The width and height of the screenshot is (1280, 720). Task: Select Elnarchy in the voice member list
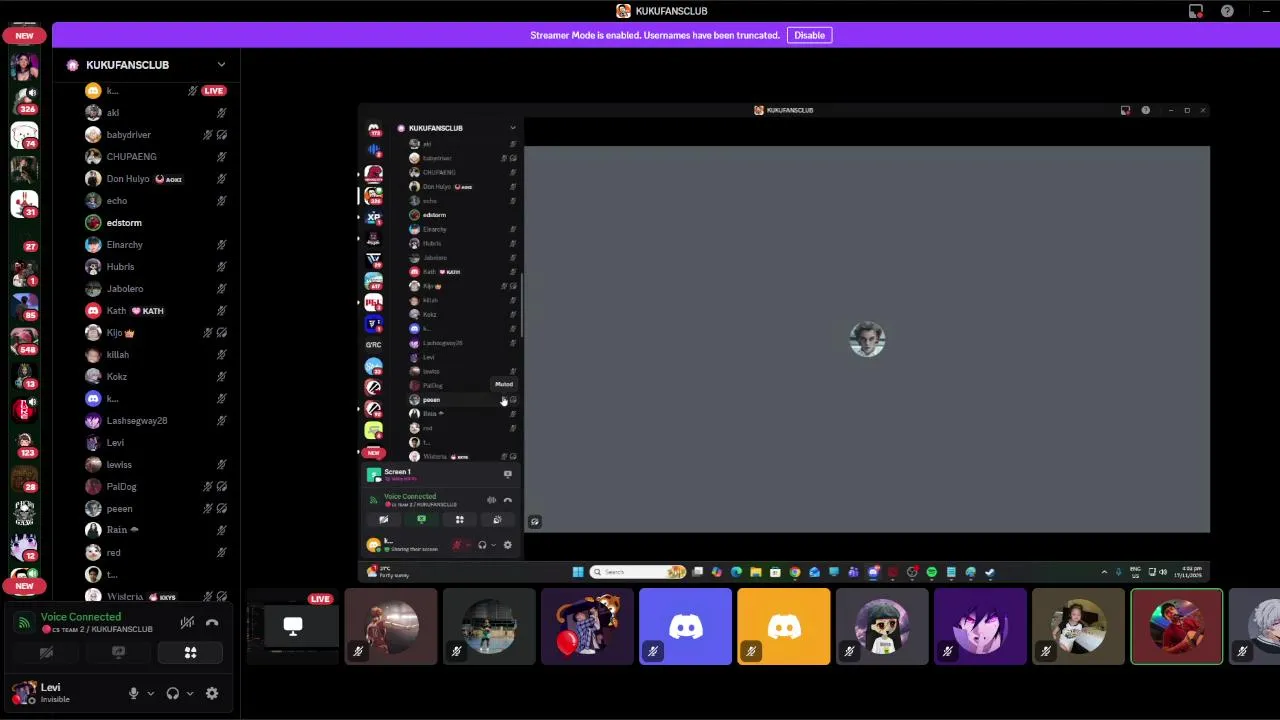pos(155,245)
